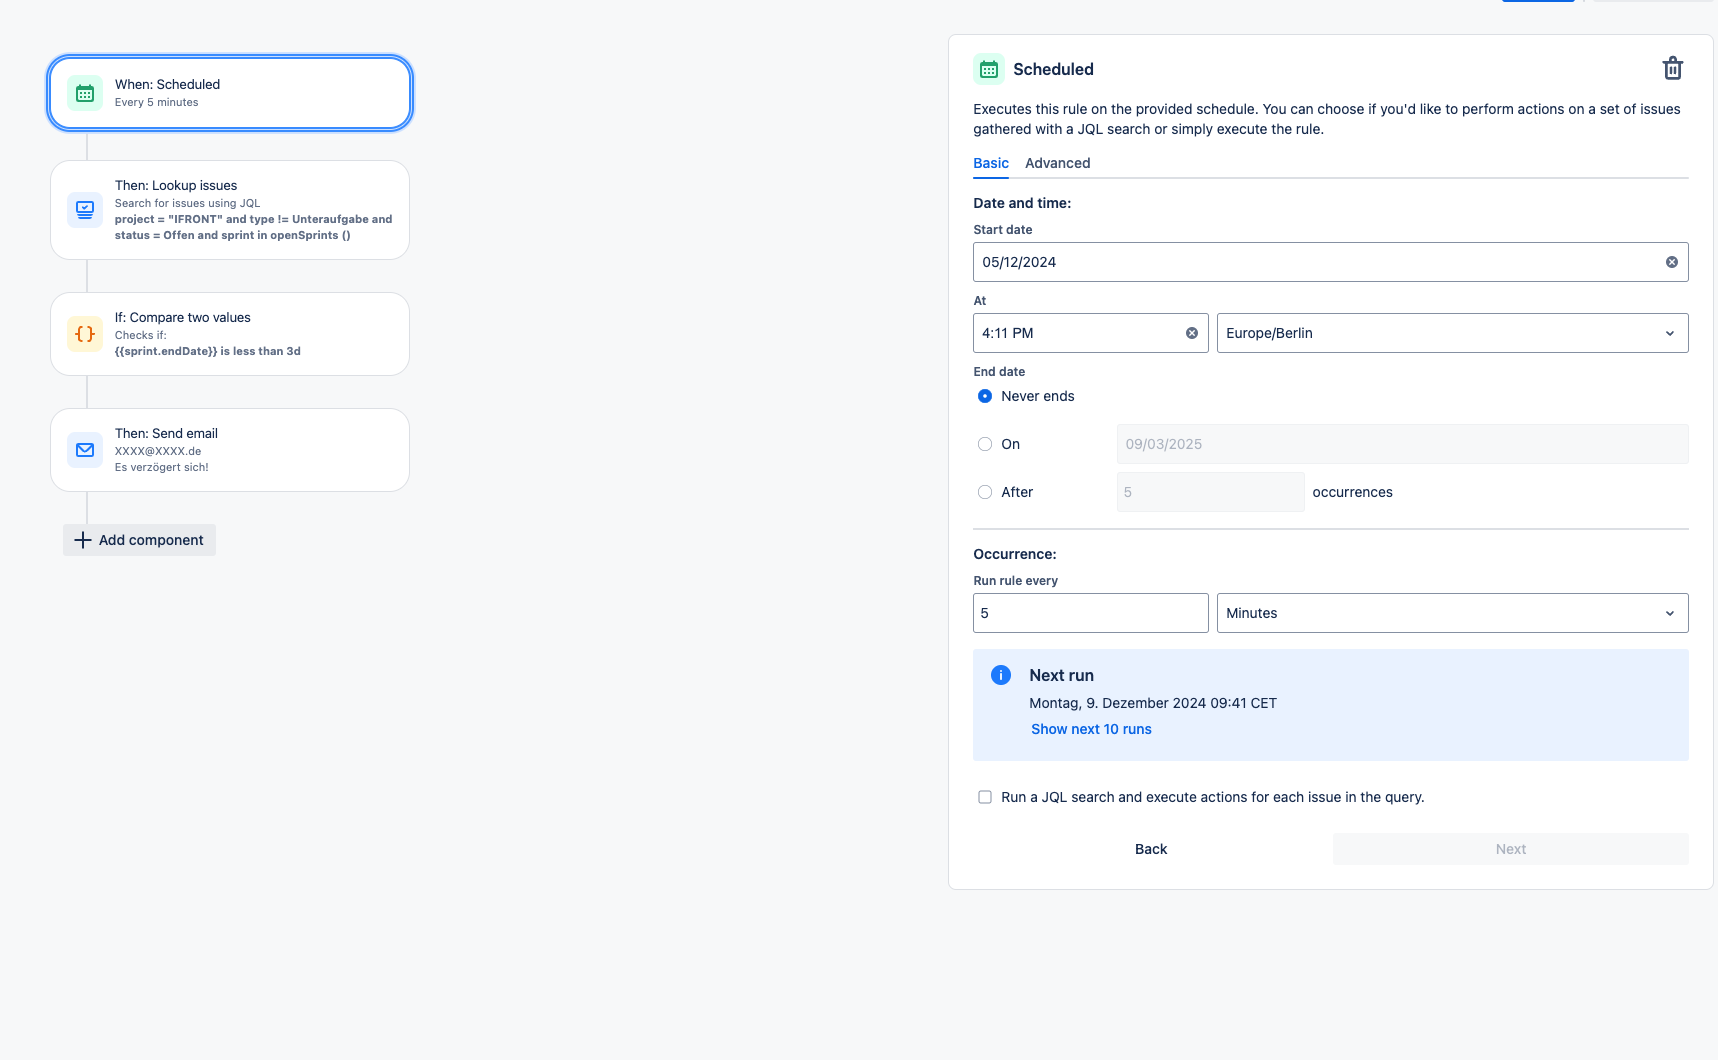Click the occurrences count field
The height and width of the screenshot is (1060, 1718).
[x=1211, y=492]
